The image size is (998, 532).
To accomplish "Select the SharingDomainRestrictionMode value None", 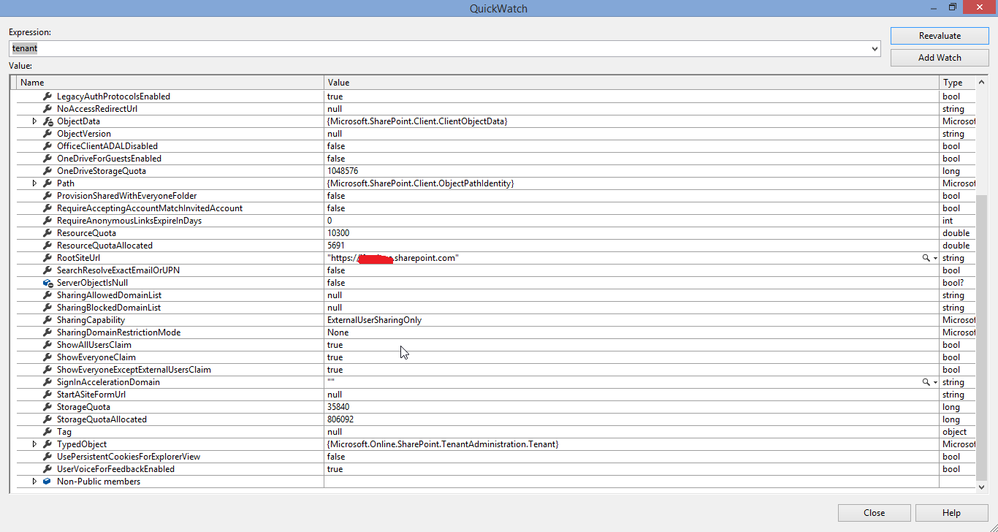I will 338,332.
